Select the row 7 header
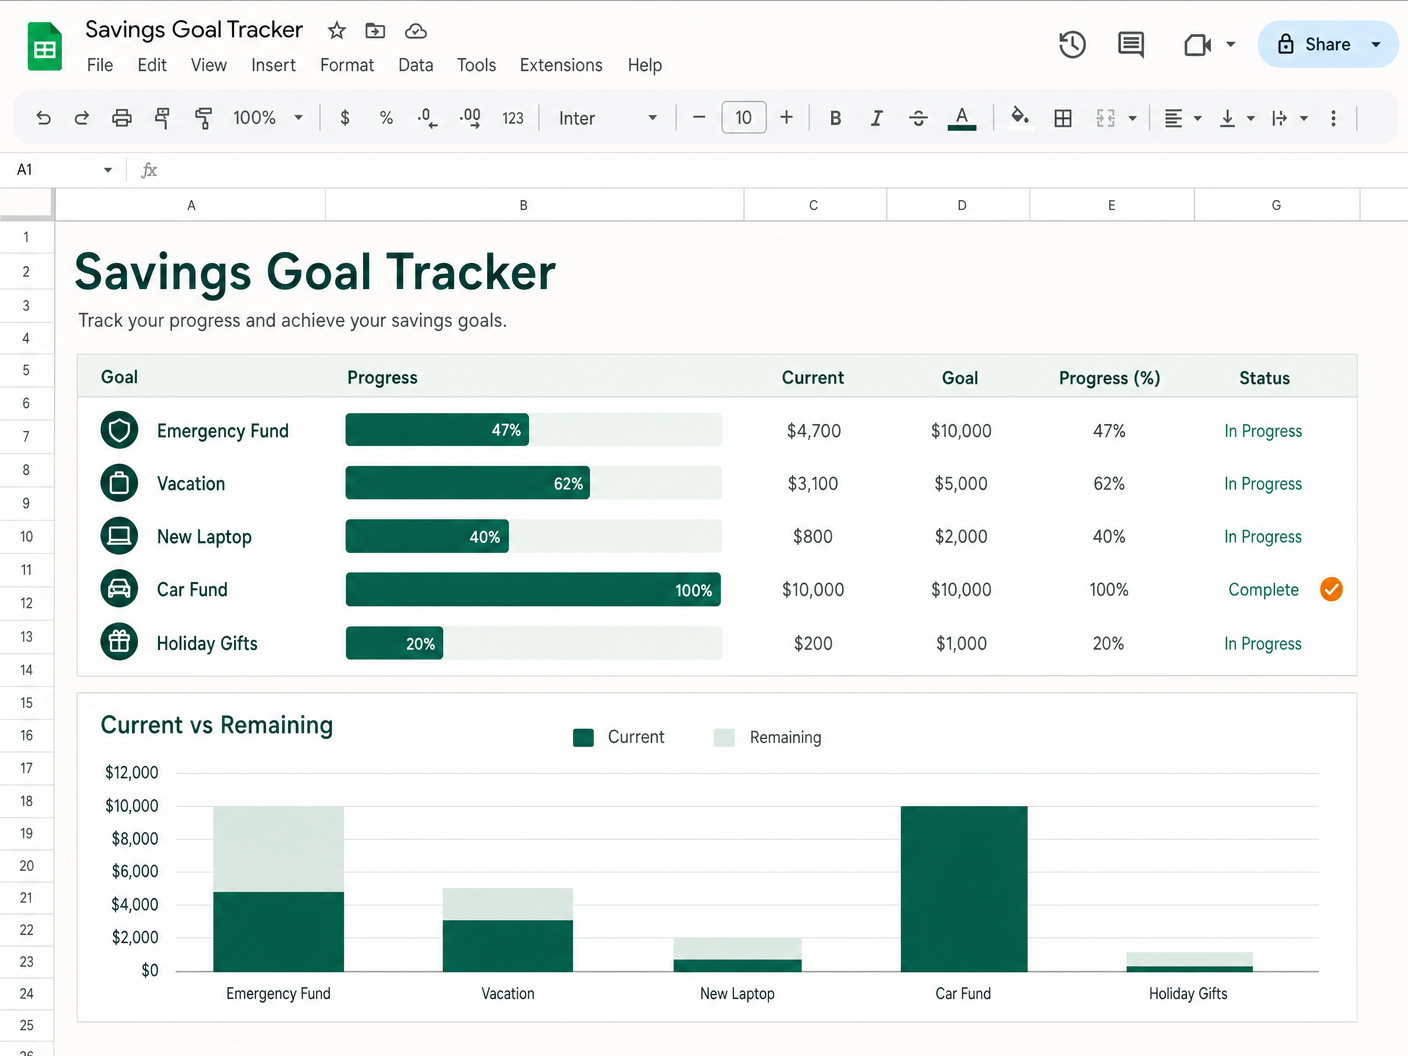Viewport: 1408px width, 1056px height. click(26, 436)
